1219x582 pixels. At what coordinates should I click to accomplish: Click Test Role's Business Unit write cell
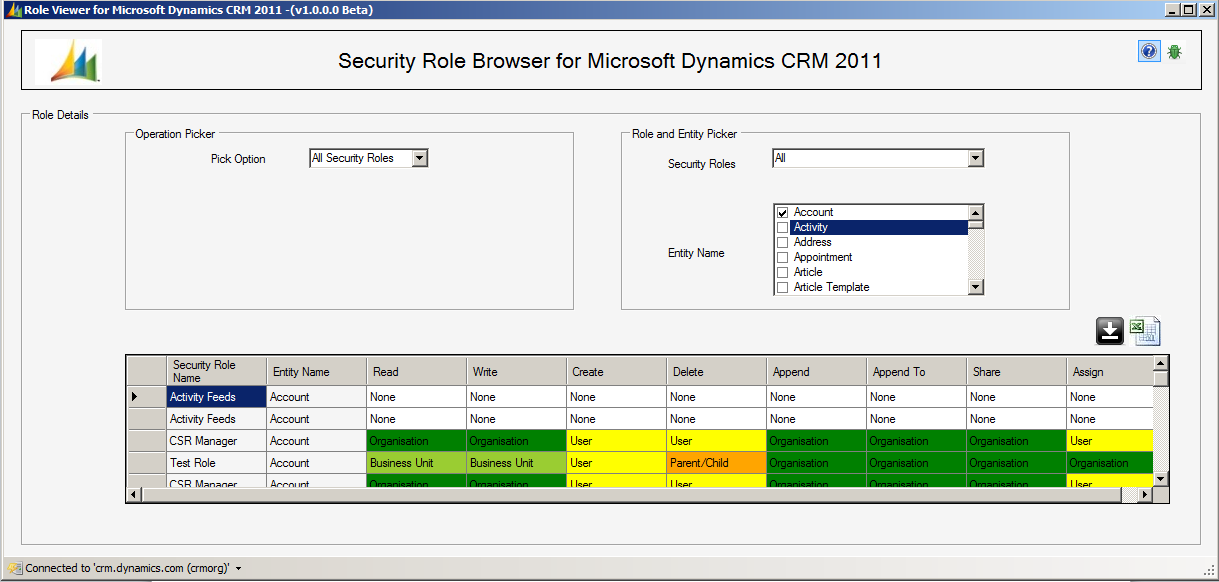516,463
